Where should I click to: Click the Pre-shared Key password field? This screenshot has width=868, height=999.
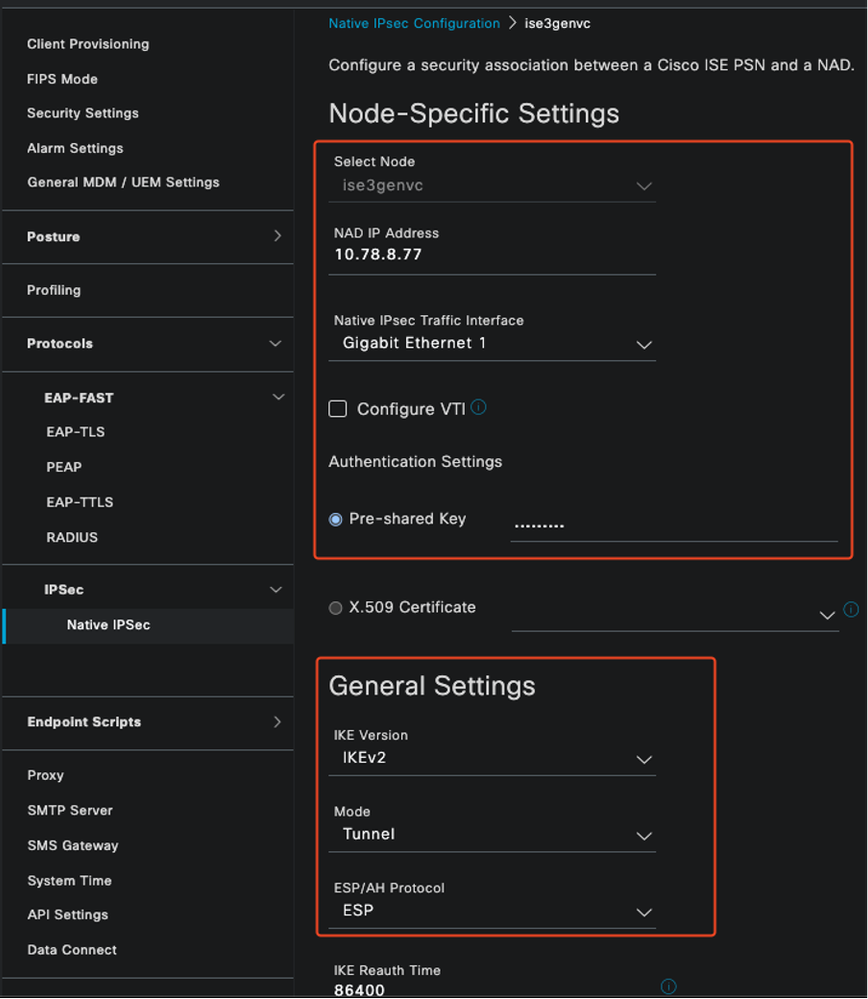pos(674,526)
